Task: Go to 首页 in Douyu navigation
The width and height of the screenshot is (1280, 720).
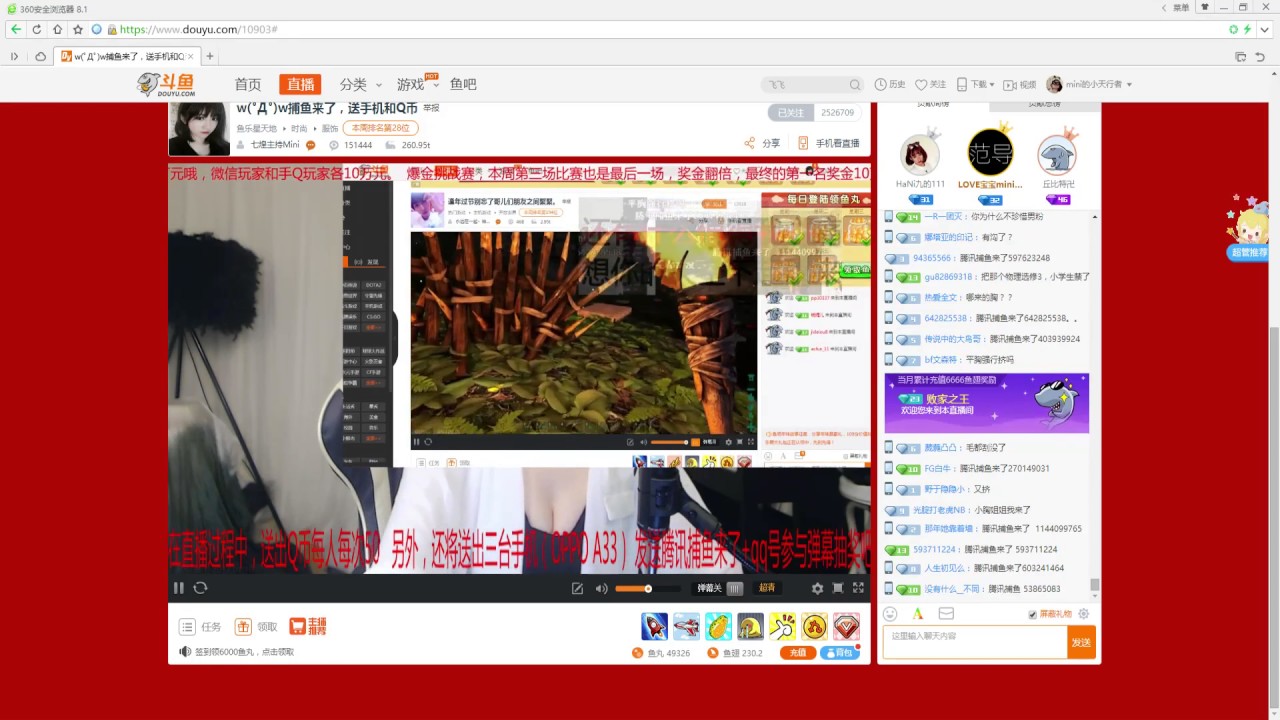Action: [248, 85]
